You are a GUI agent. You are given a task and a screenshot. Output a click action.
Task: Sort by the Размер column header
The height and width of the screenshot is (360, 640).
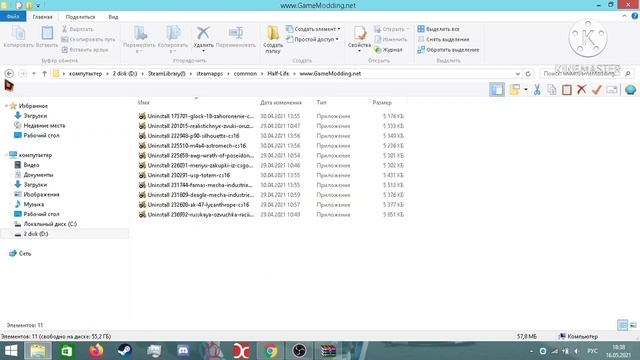(382, 103)
